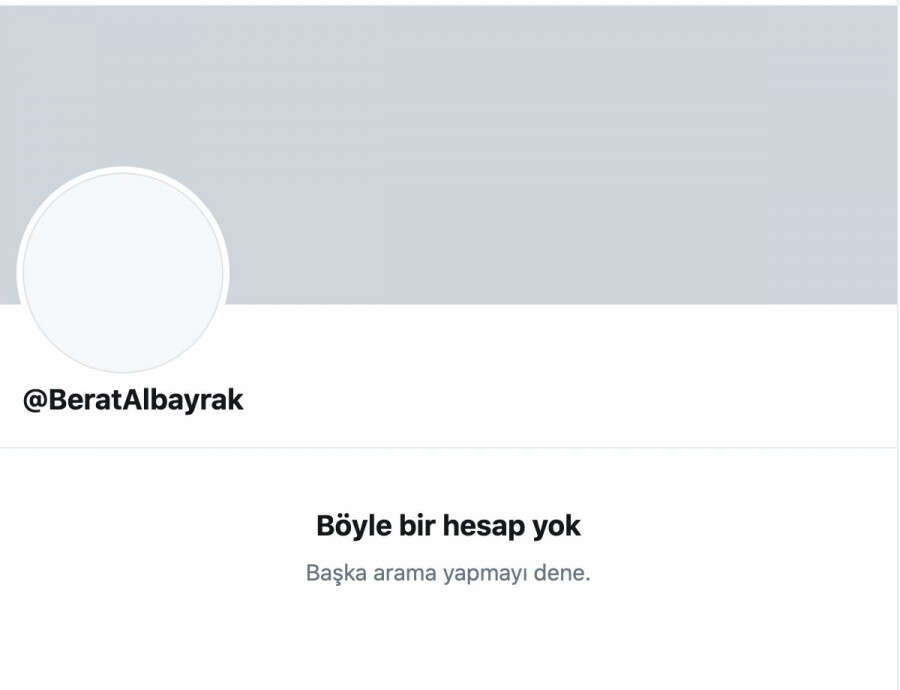
Task: Click the blank white area beside @BeratAlbayrak
Action: tap(568, 400)
